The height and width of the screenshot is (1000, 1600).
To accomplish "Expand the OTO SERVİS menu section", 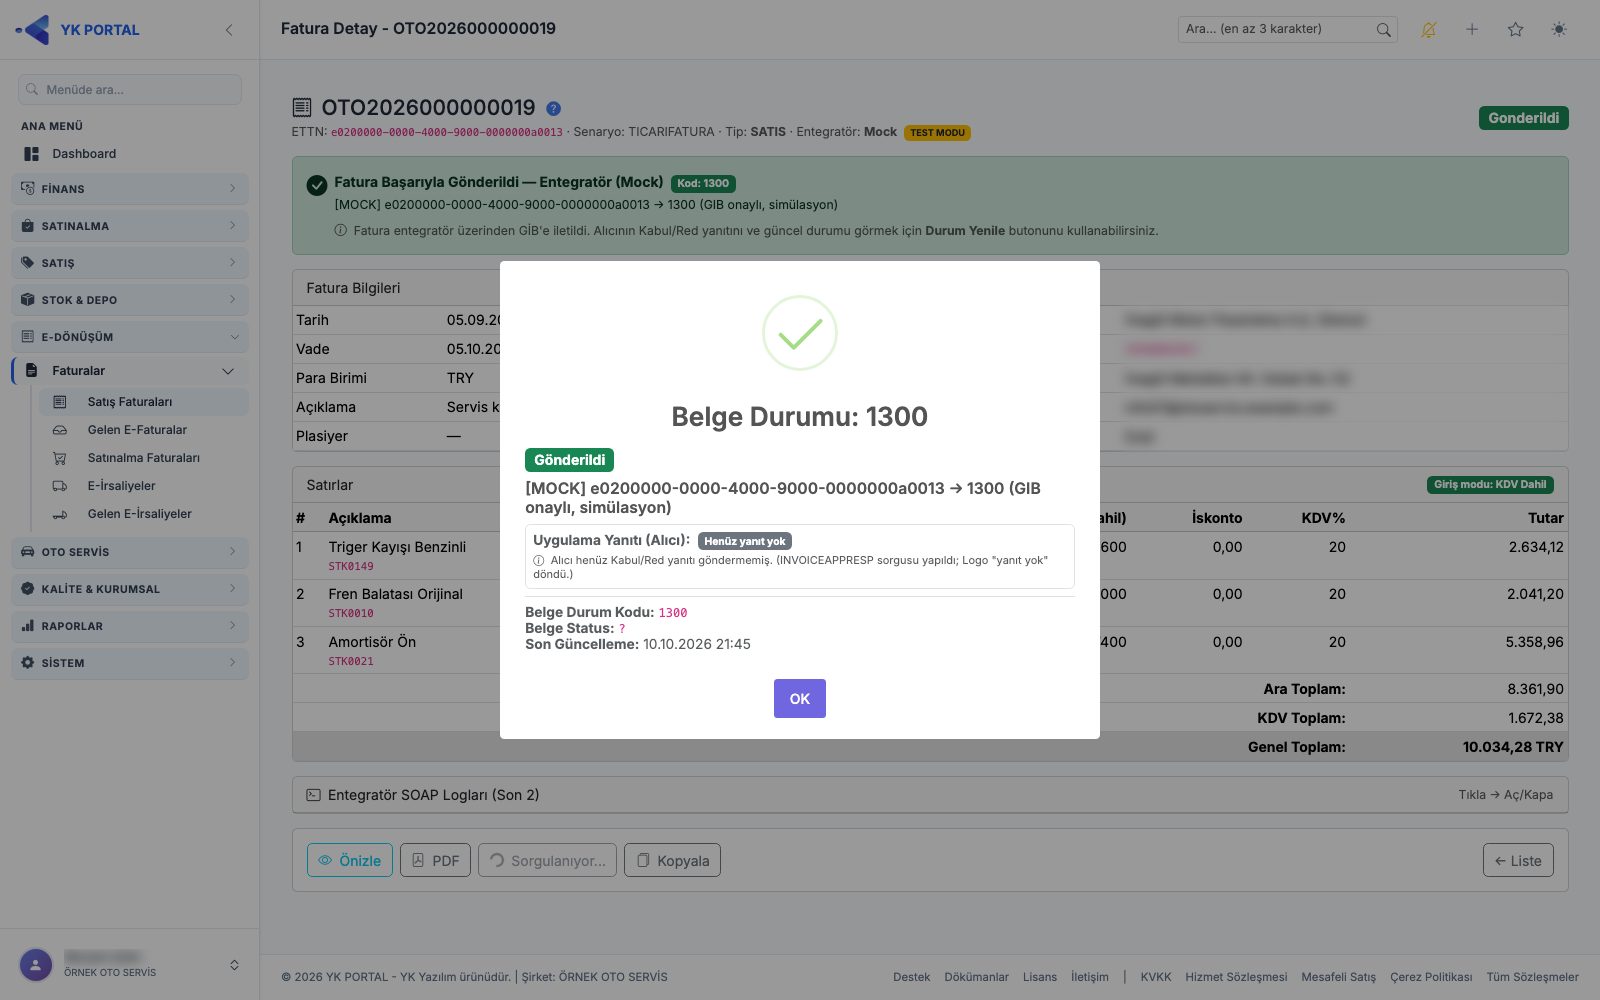I will point(130,552).
